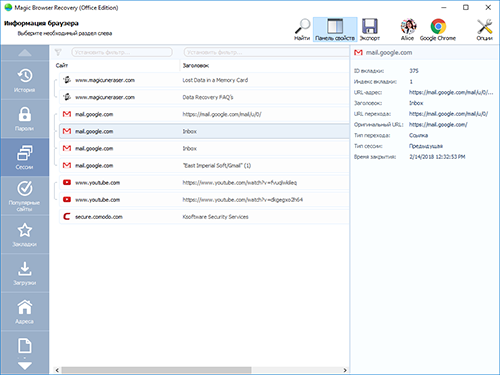
Task: Open the Адреса addresses section
Action: pos(25,312)
